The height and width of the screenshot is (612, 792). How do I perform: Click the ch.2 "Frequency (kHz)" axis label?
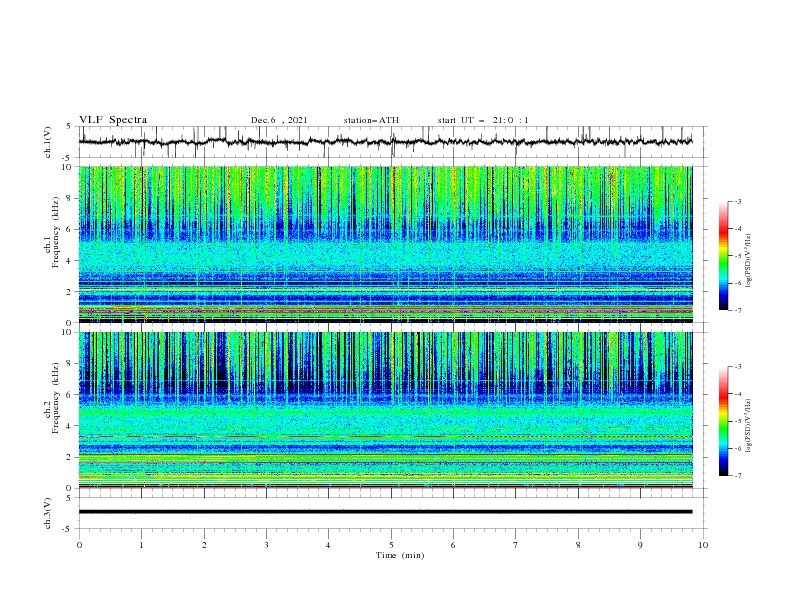(56, 398)
